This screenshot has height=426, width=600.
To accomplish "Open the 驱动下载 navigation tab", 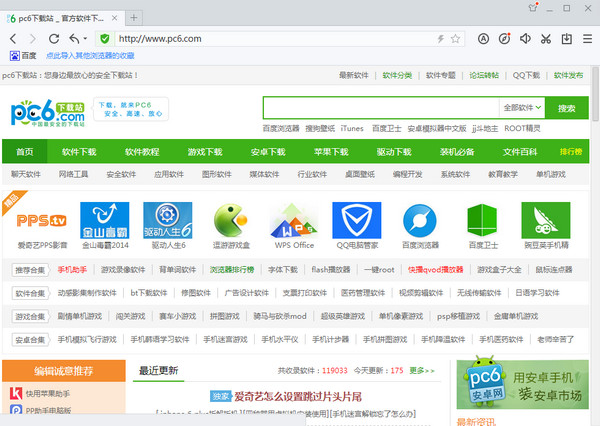I will [x=394, y=152].
